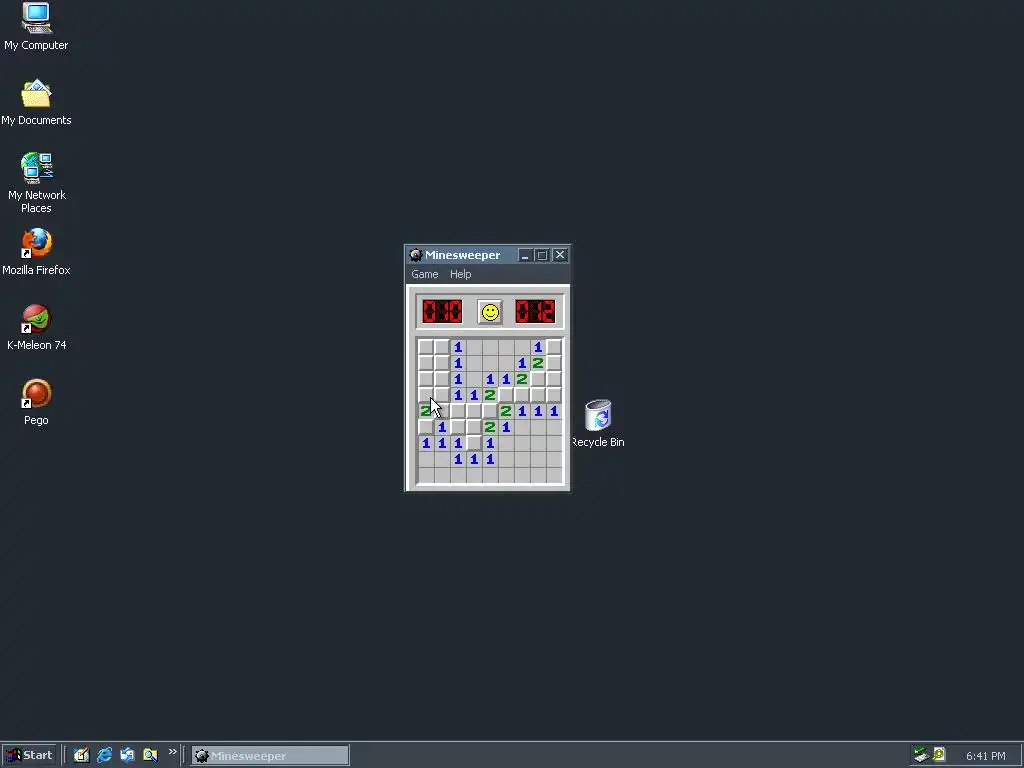Open the Start menu
The width and height of the screenshot is (1024, 768).
tap(29, 756)
